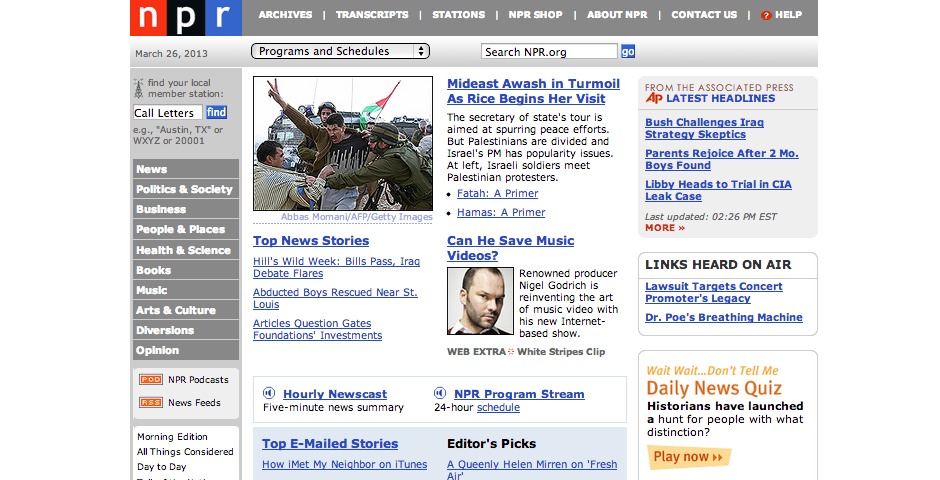
Task: Click the Israeli soldiers protest photo
Action: point(343,143)
